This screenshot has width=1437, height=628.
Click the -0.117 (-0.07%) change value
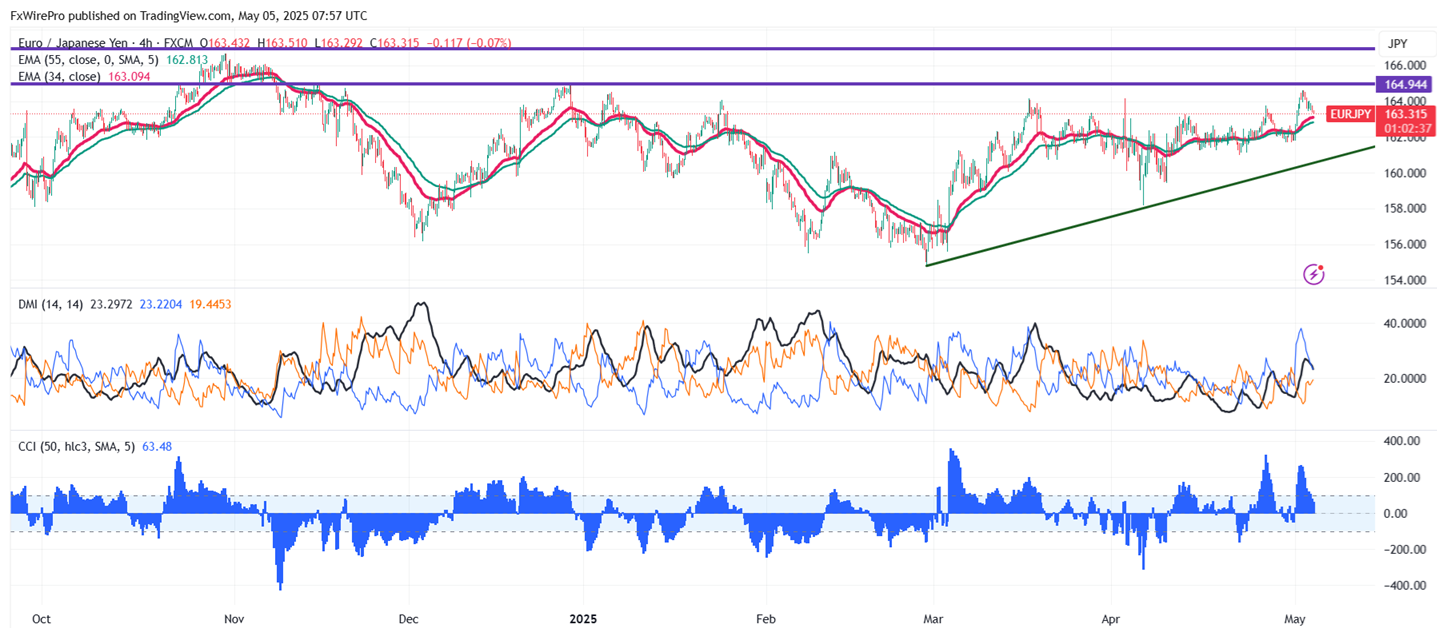pyautogui.click(x=469, y=43)
